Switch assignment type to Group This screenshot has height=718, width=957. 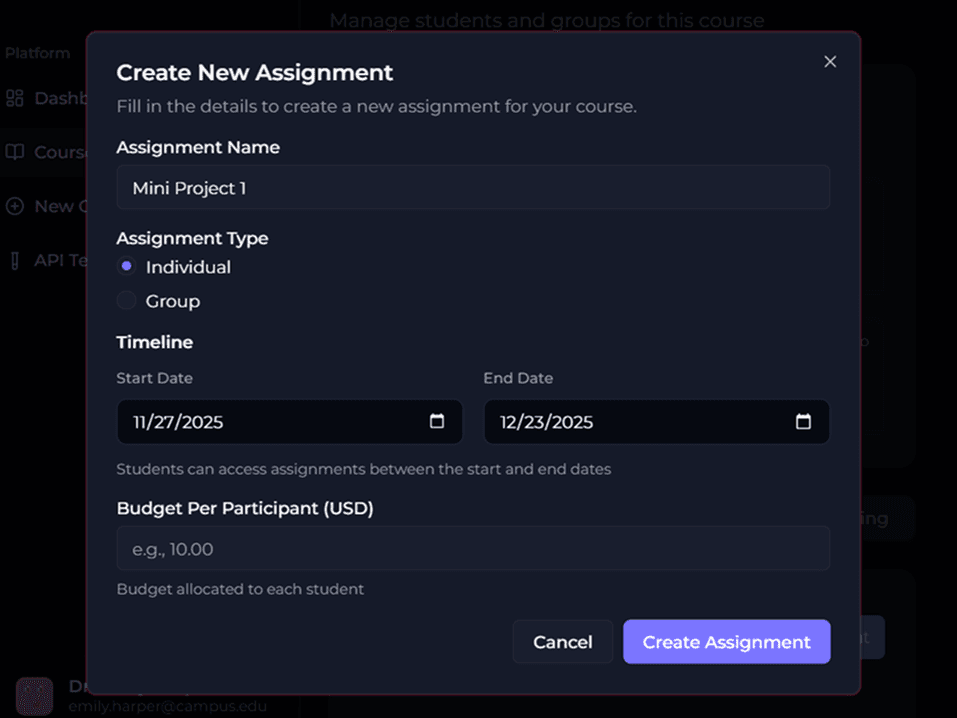pos(126,300)
